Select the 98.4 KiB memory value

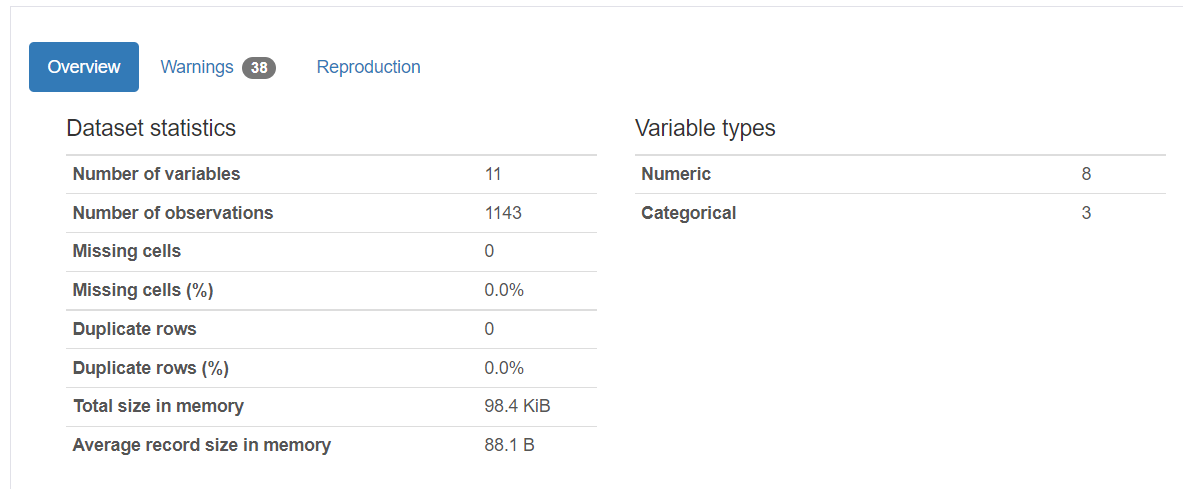coord(517,406)
